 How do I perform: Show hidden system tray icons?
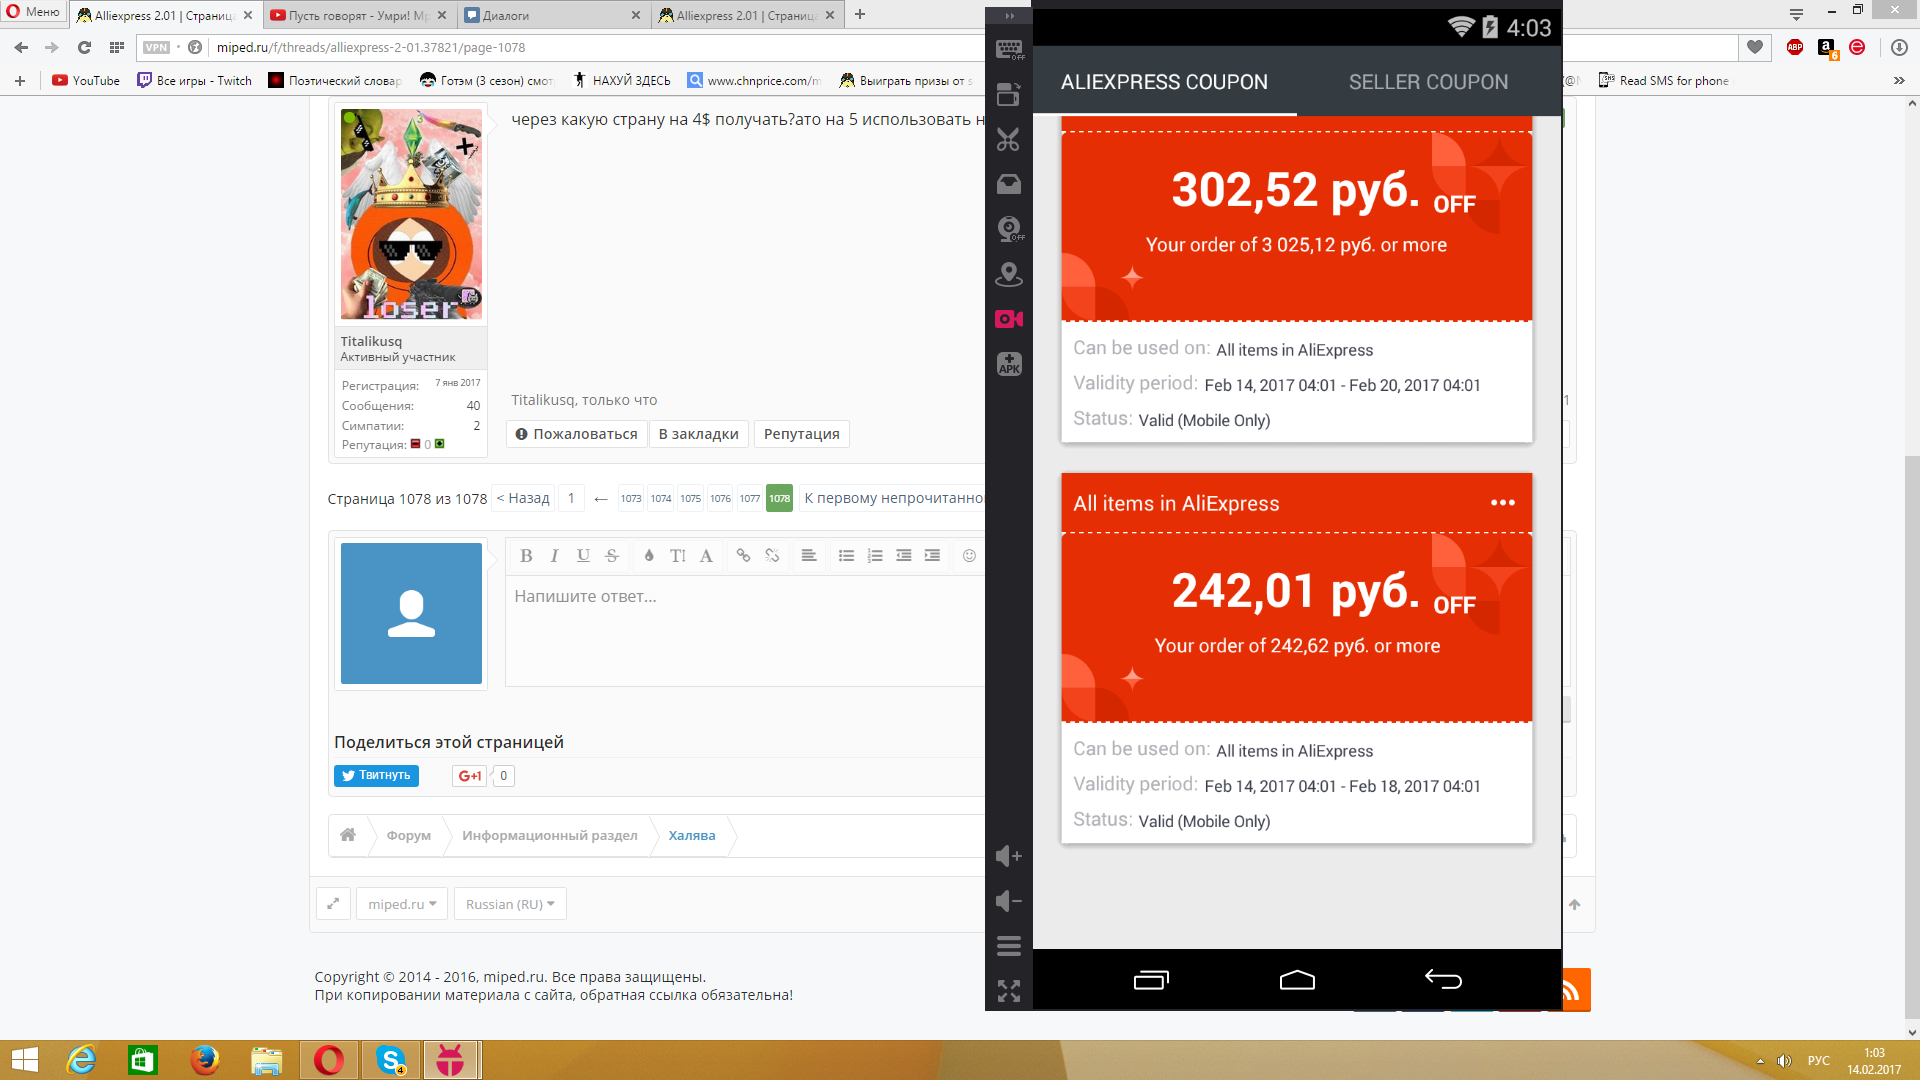[1760, 1061]
